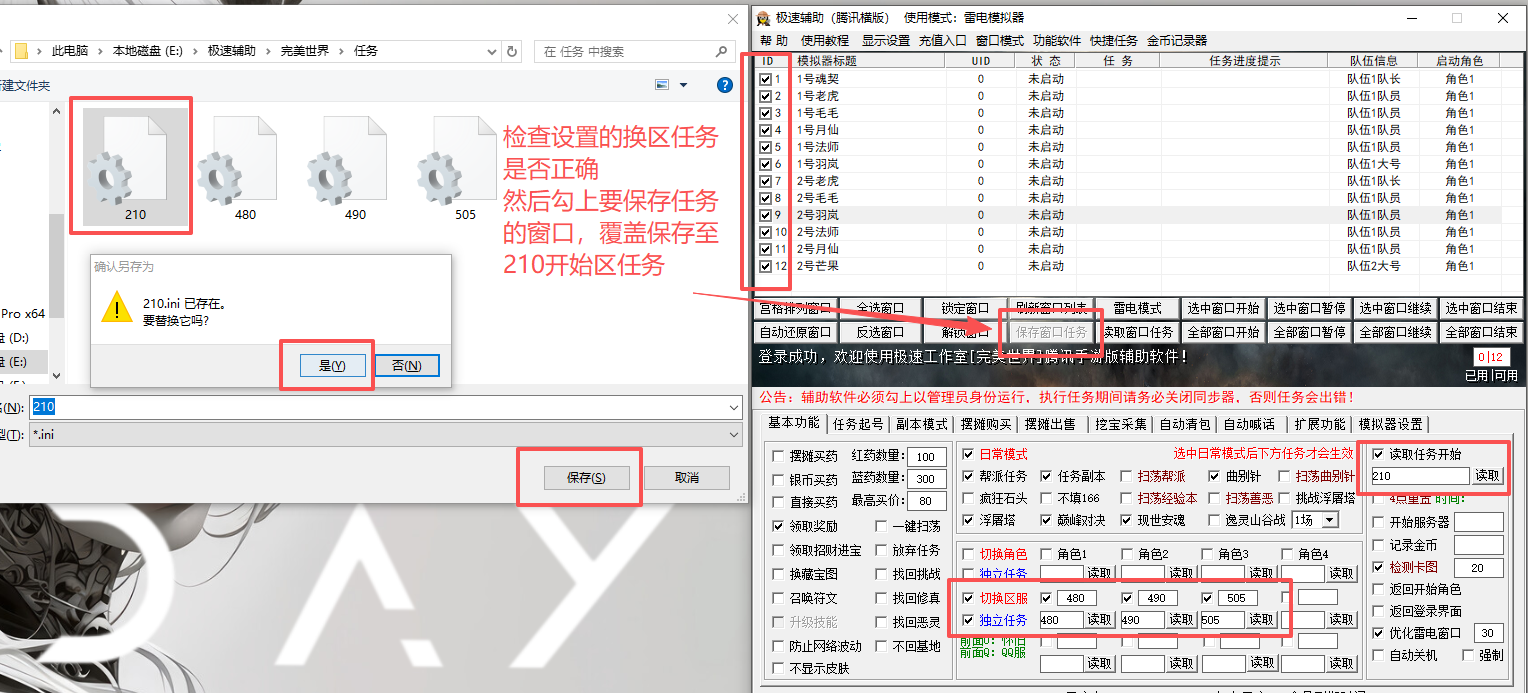Image resolution: width=1528 pixels, height=693 pixels.
Task: Switch to the 任务起号 tab
Action: click(x=858, y=424)
